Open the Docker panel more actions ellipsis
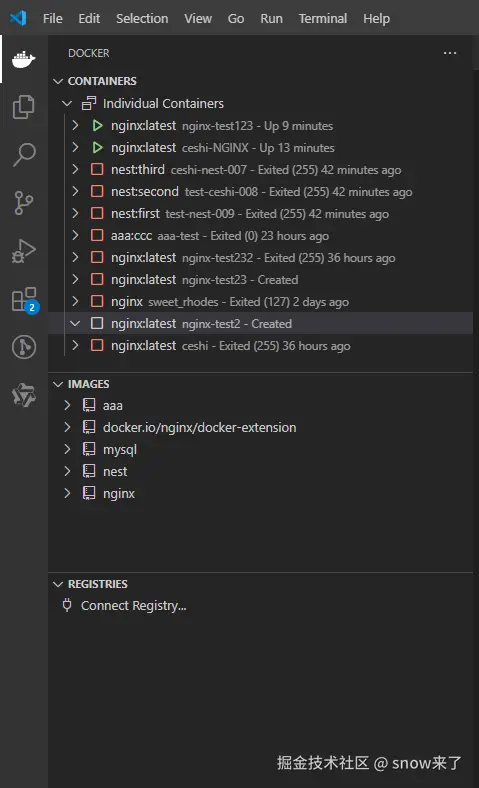Image resolution: width=479 pixels, height=788 pixels. point(450,53)
